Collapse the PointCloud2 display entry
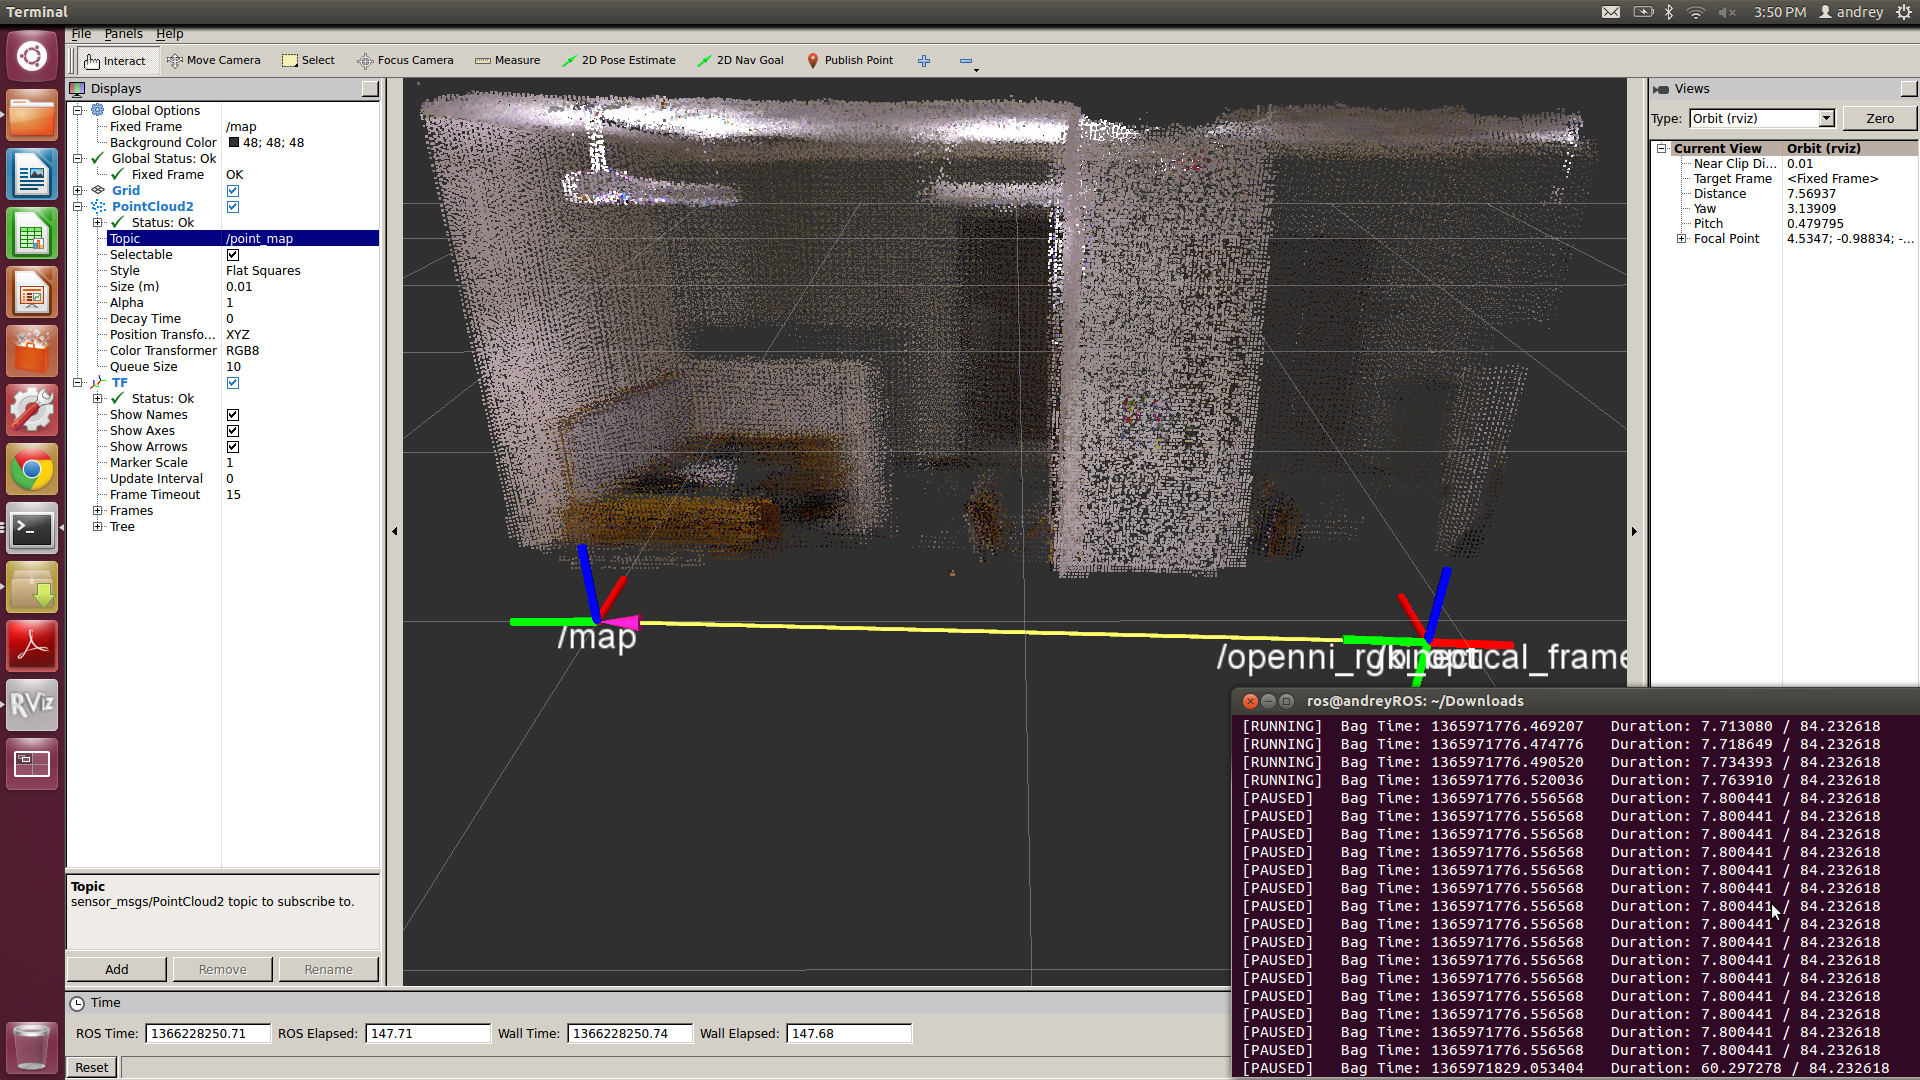The width and height of the screenshot is (1920, 1080). [78, 207]
